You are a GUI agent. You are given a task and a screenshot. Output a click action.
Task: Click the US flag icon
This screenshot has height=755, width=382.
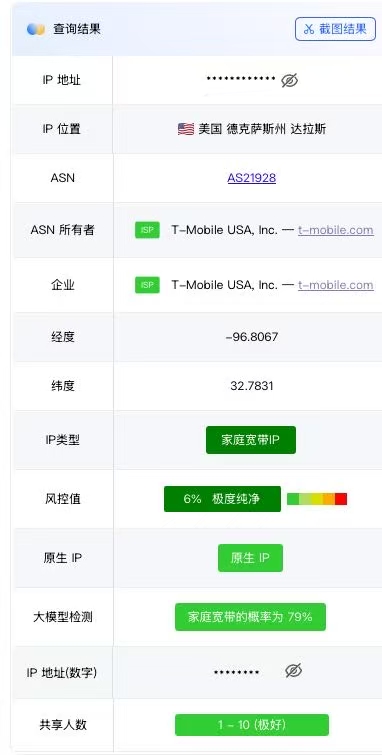click(x=186, y=129)
